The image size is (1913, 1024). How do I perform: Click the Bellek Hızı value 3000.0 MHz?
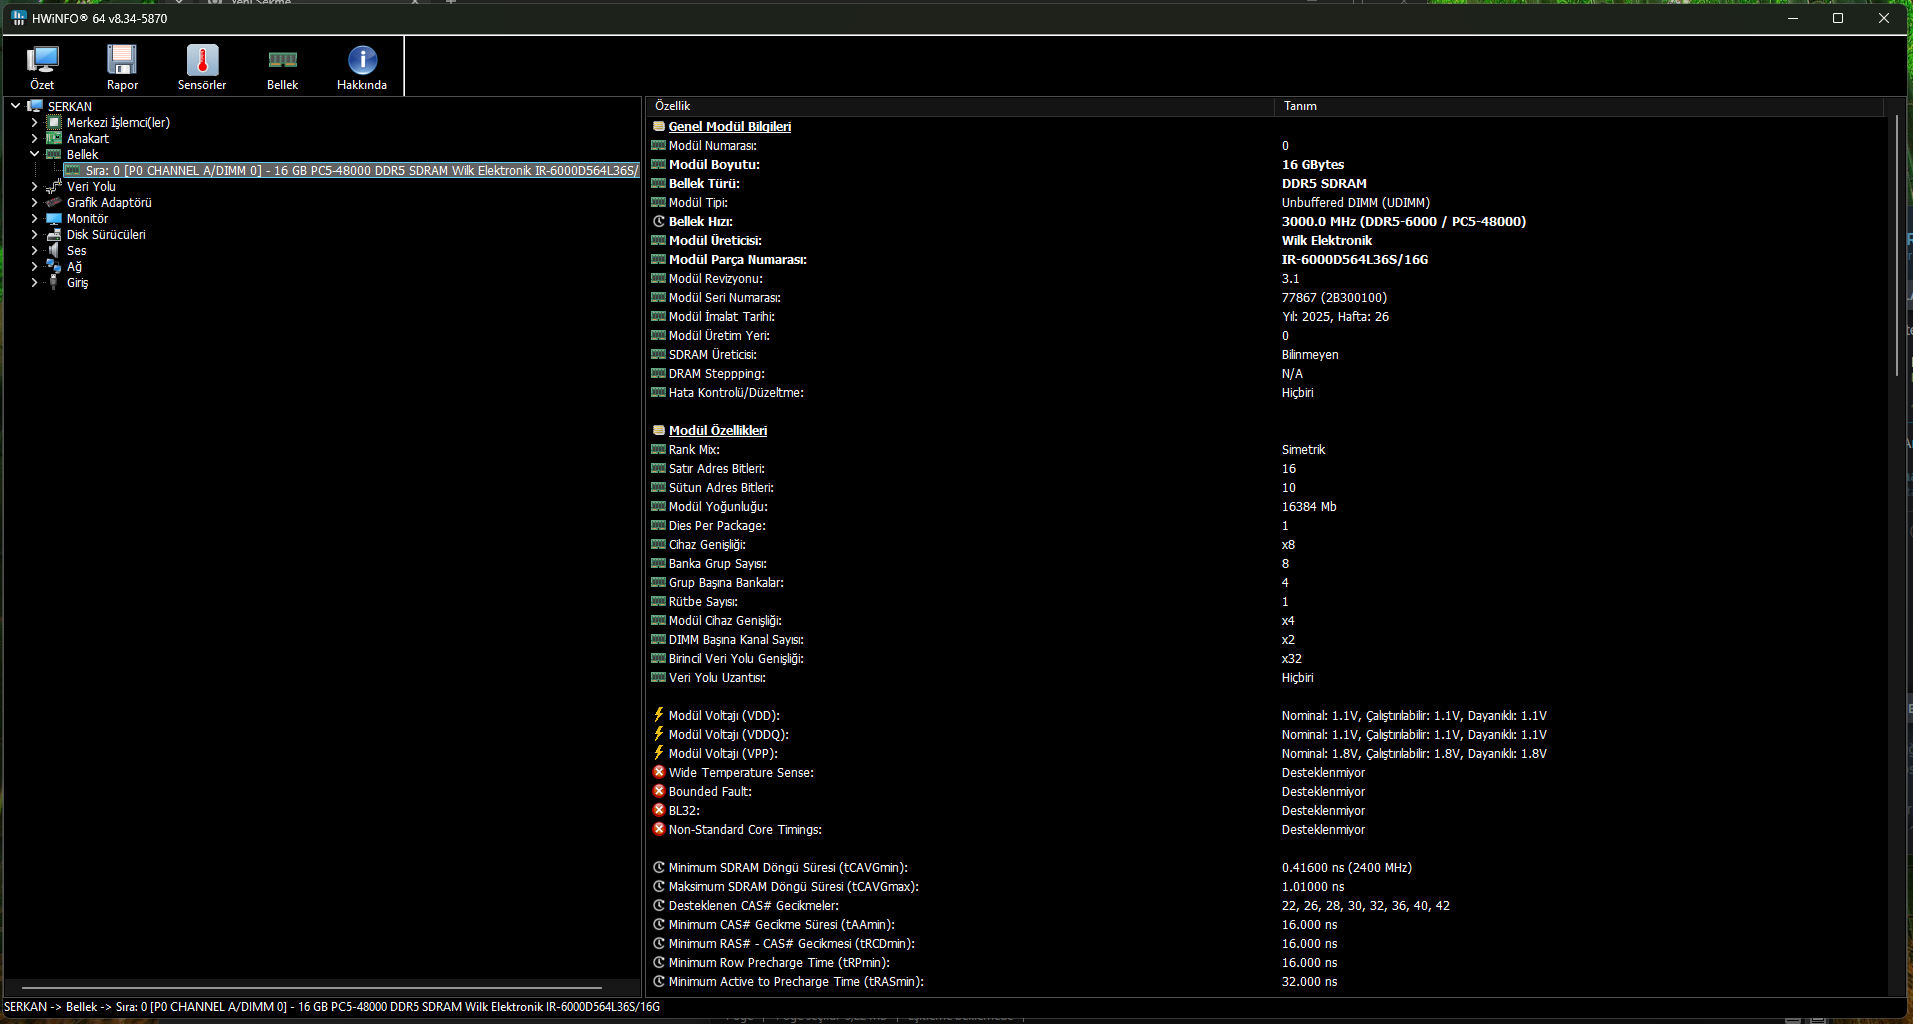1404,221
